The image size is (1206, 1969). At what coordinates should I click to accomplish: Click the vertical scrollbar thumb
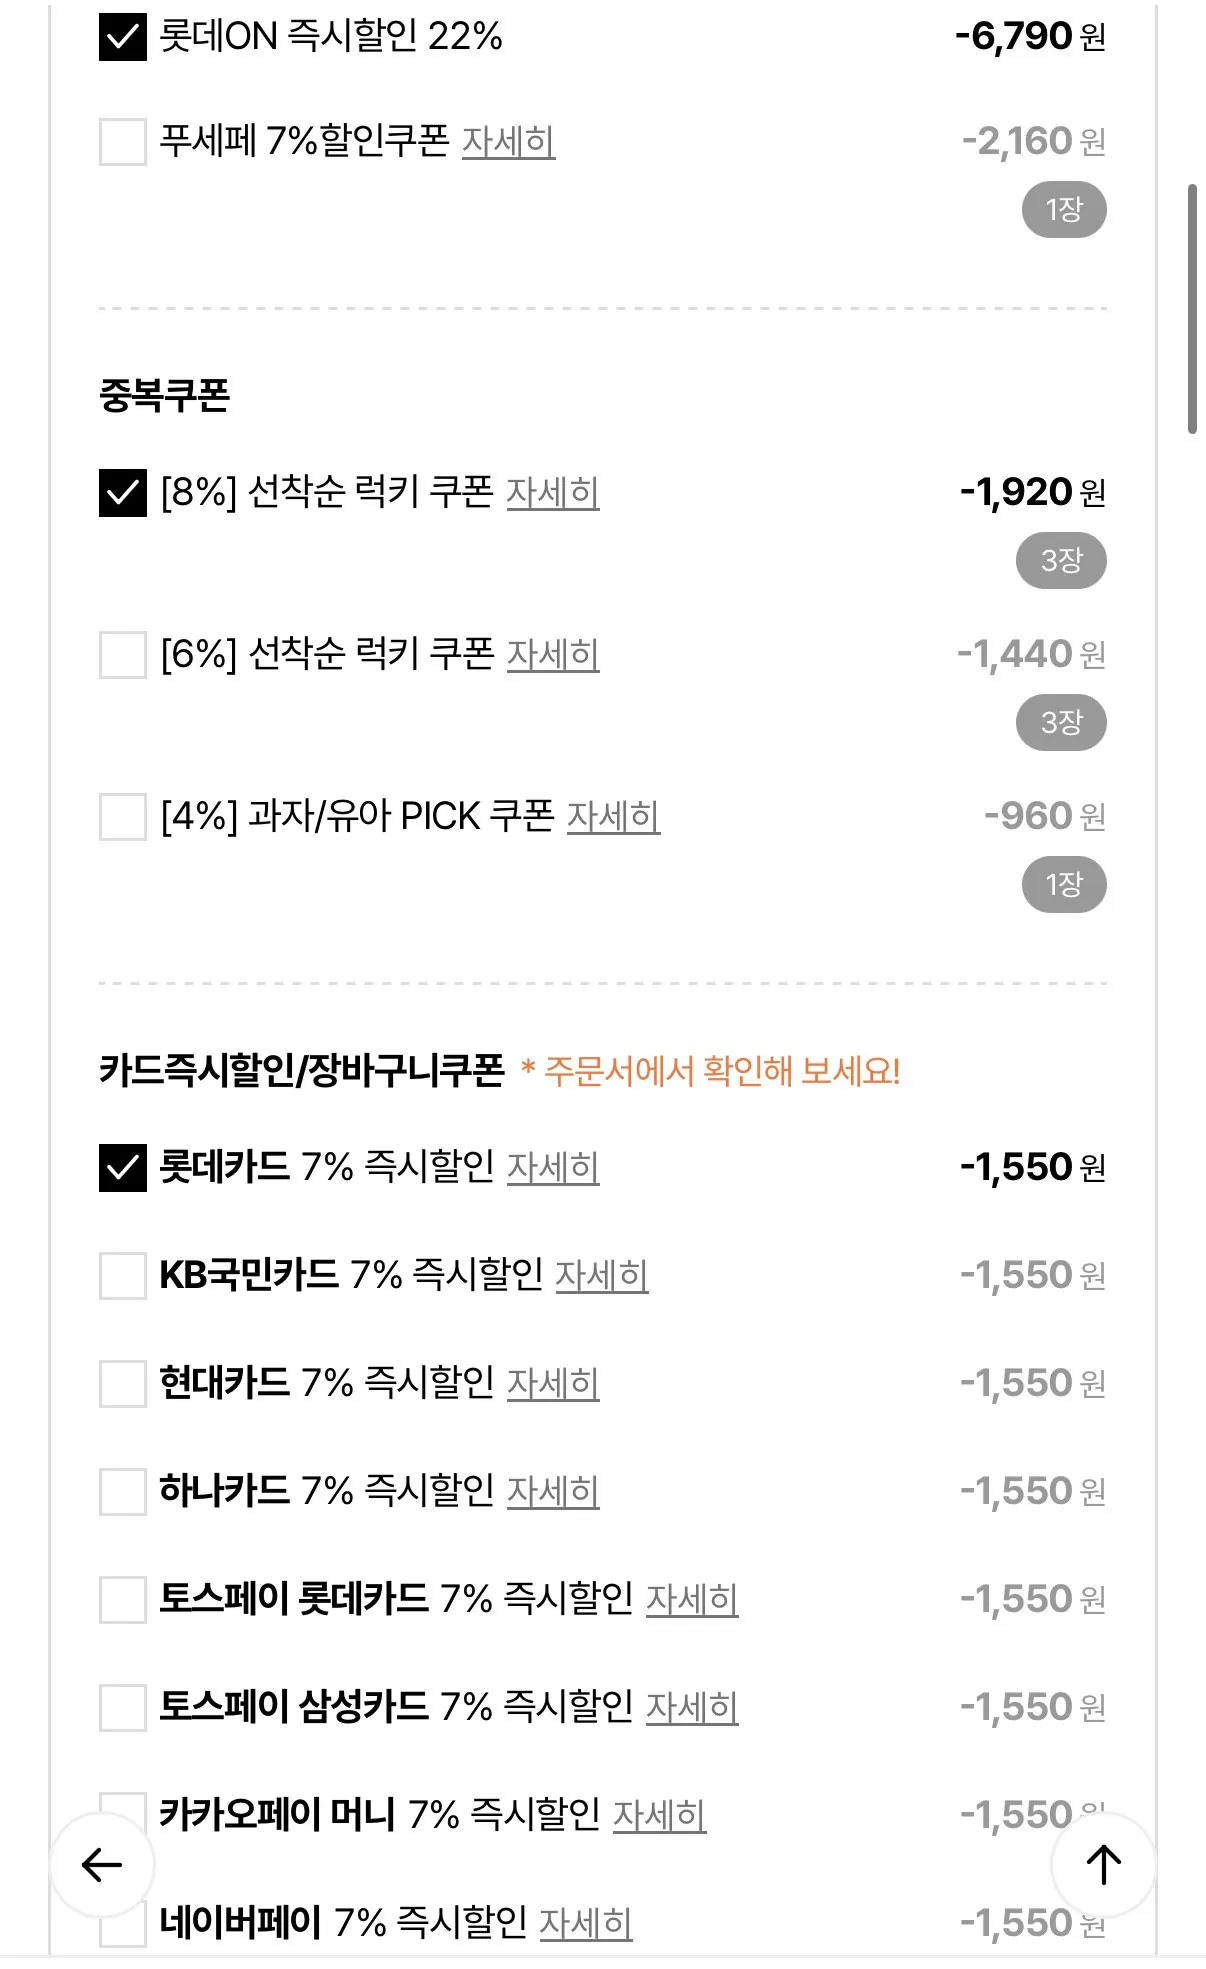pyautogui.click(x=1191, y=308)
